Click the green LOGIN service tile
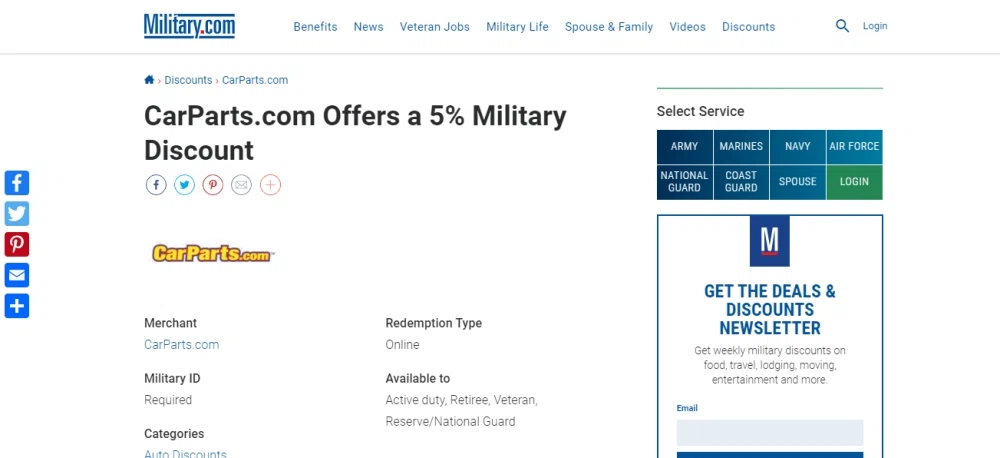This screenshot has height=458, width=1000. pos(855,182)
